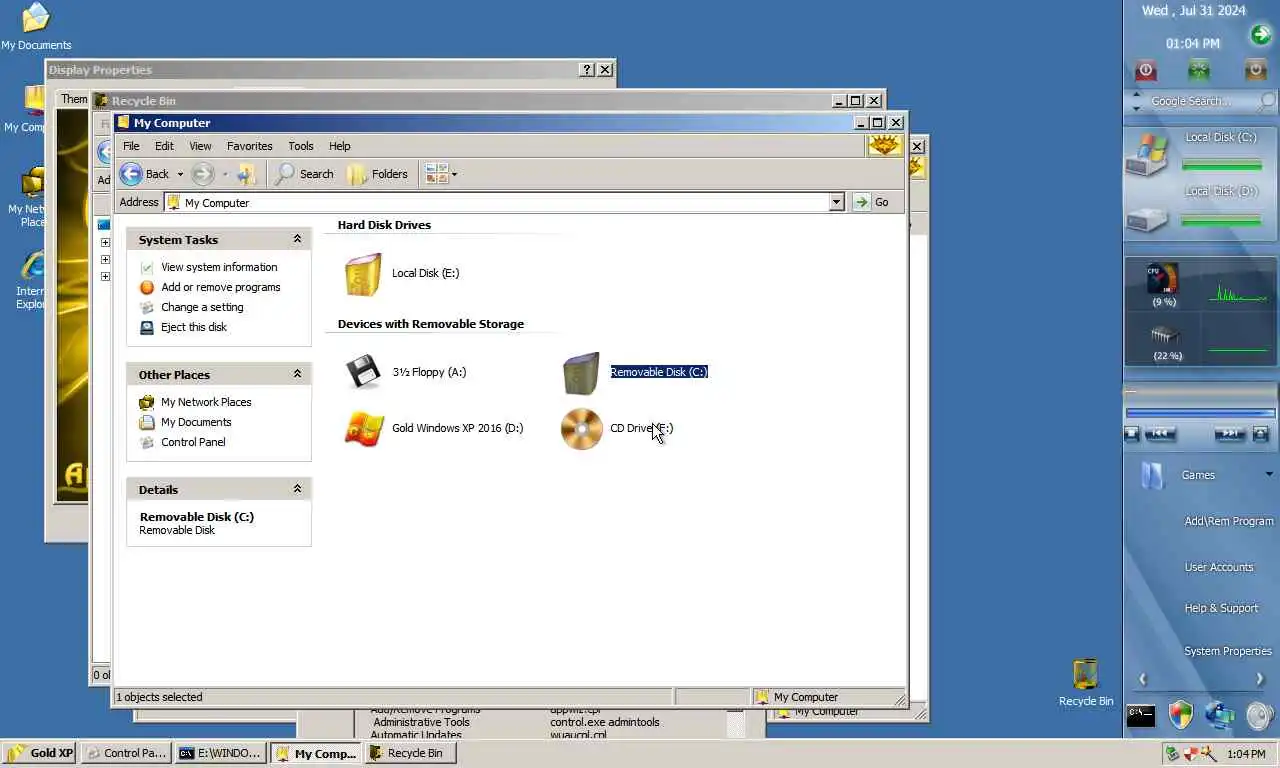Viewport: 1280px width, 768px height.
Task: Open Search in My Computer toolbar
Action: (x=304, y=174)
